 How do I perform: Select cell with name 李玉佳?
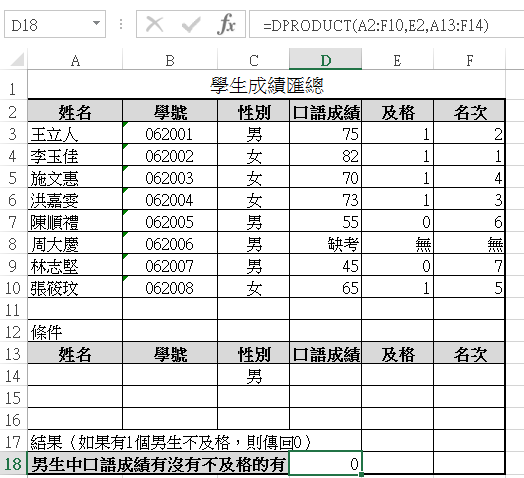pos(75,156)
